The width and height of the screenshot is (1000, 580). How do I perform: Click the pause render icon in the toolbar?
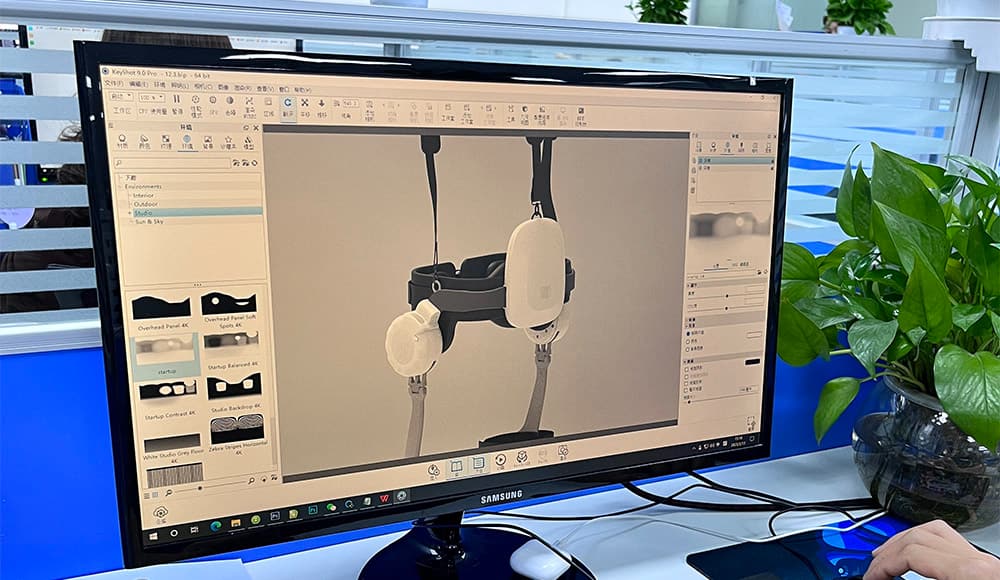point(177,100)
